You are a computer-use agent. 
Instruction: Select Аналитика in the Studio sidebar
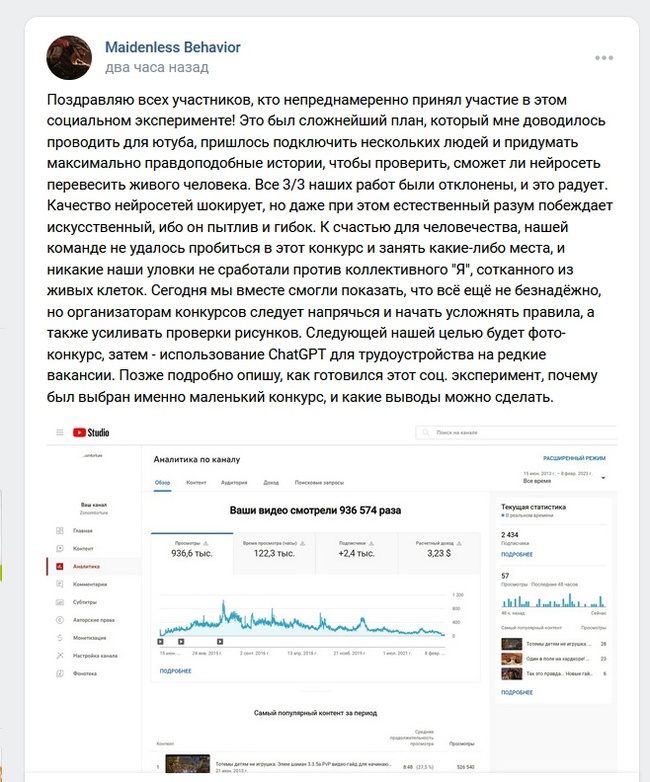[x=88, y=566]
